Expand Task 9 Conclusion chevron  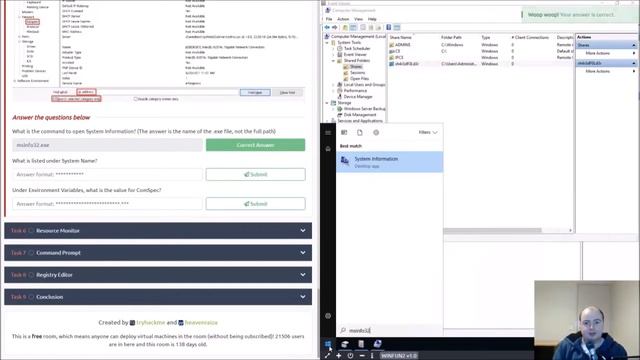point(303,297)
